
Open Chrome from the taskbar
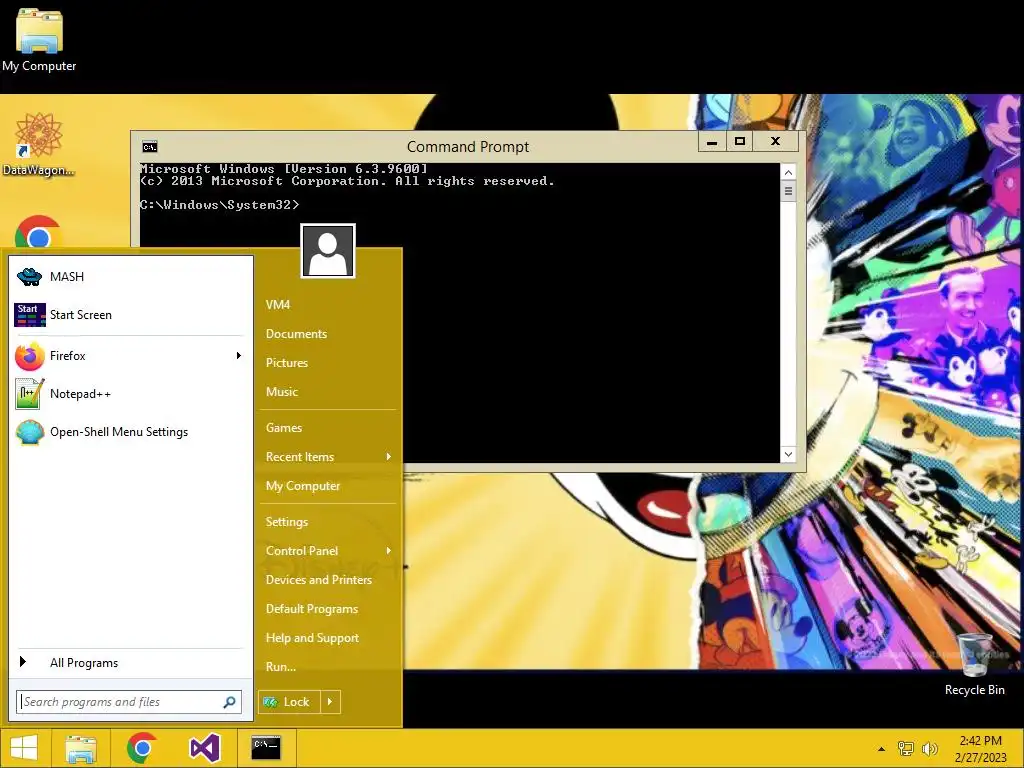[142, 748]
